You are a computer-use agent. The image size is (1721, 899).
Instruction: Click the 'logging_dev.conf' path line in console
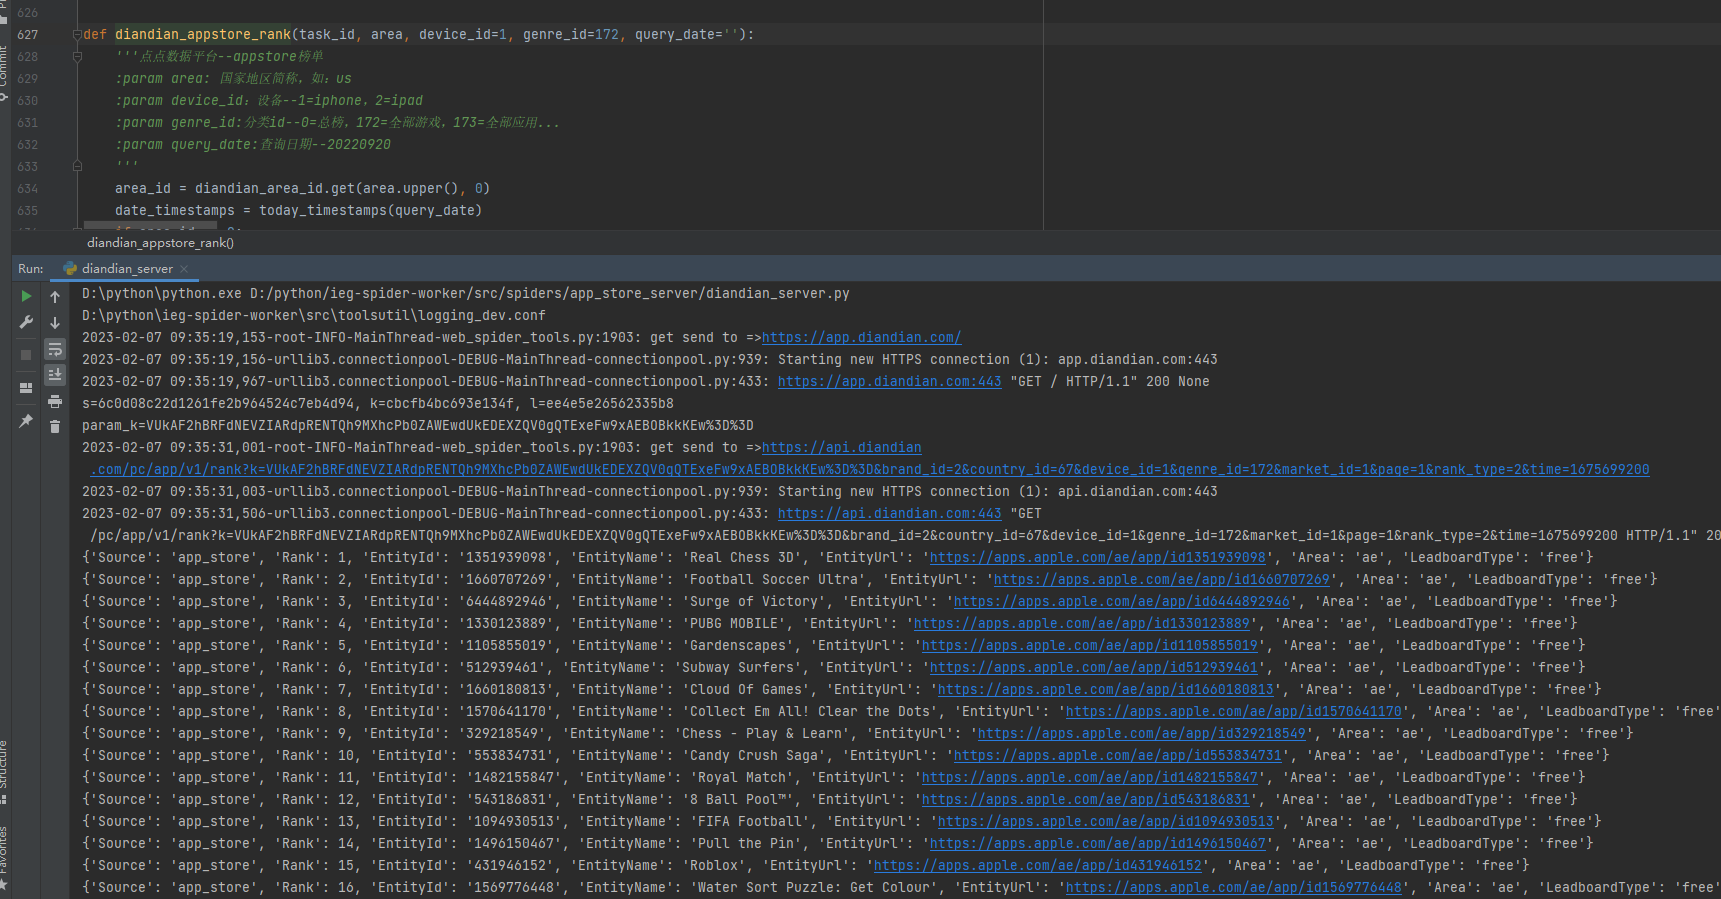(314, 316)
